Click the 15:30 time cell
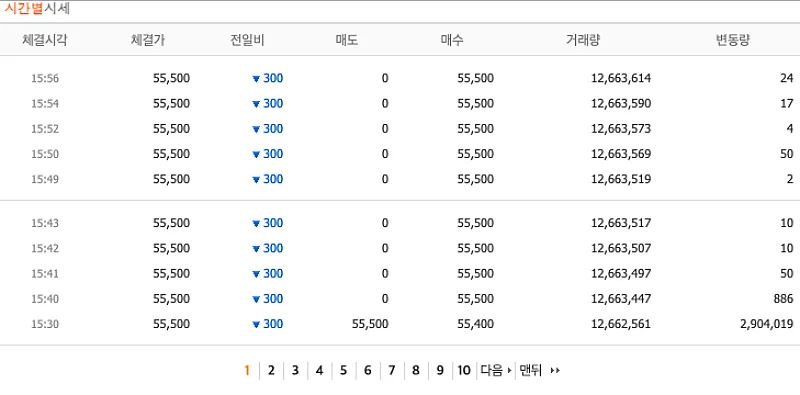 click(x=45, y=324)
